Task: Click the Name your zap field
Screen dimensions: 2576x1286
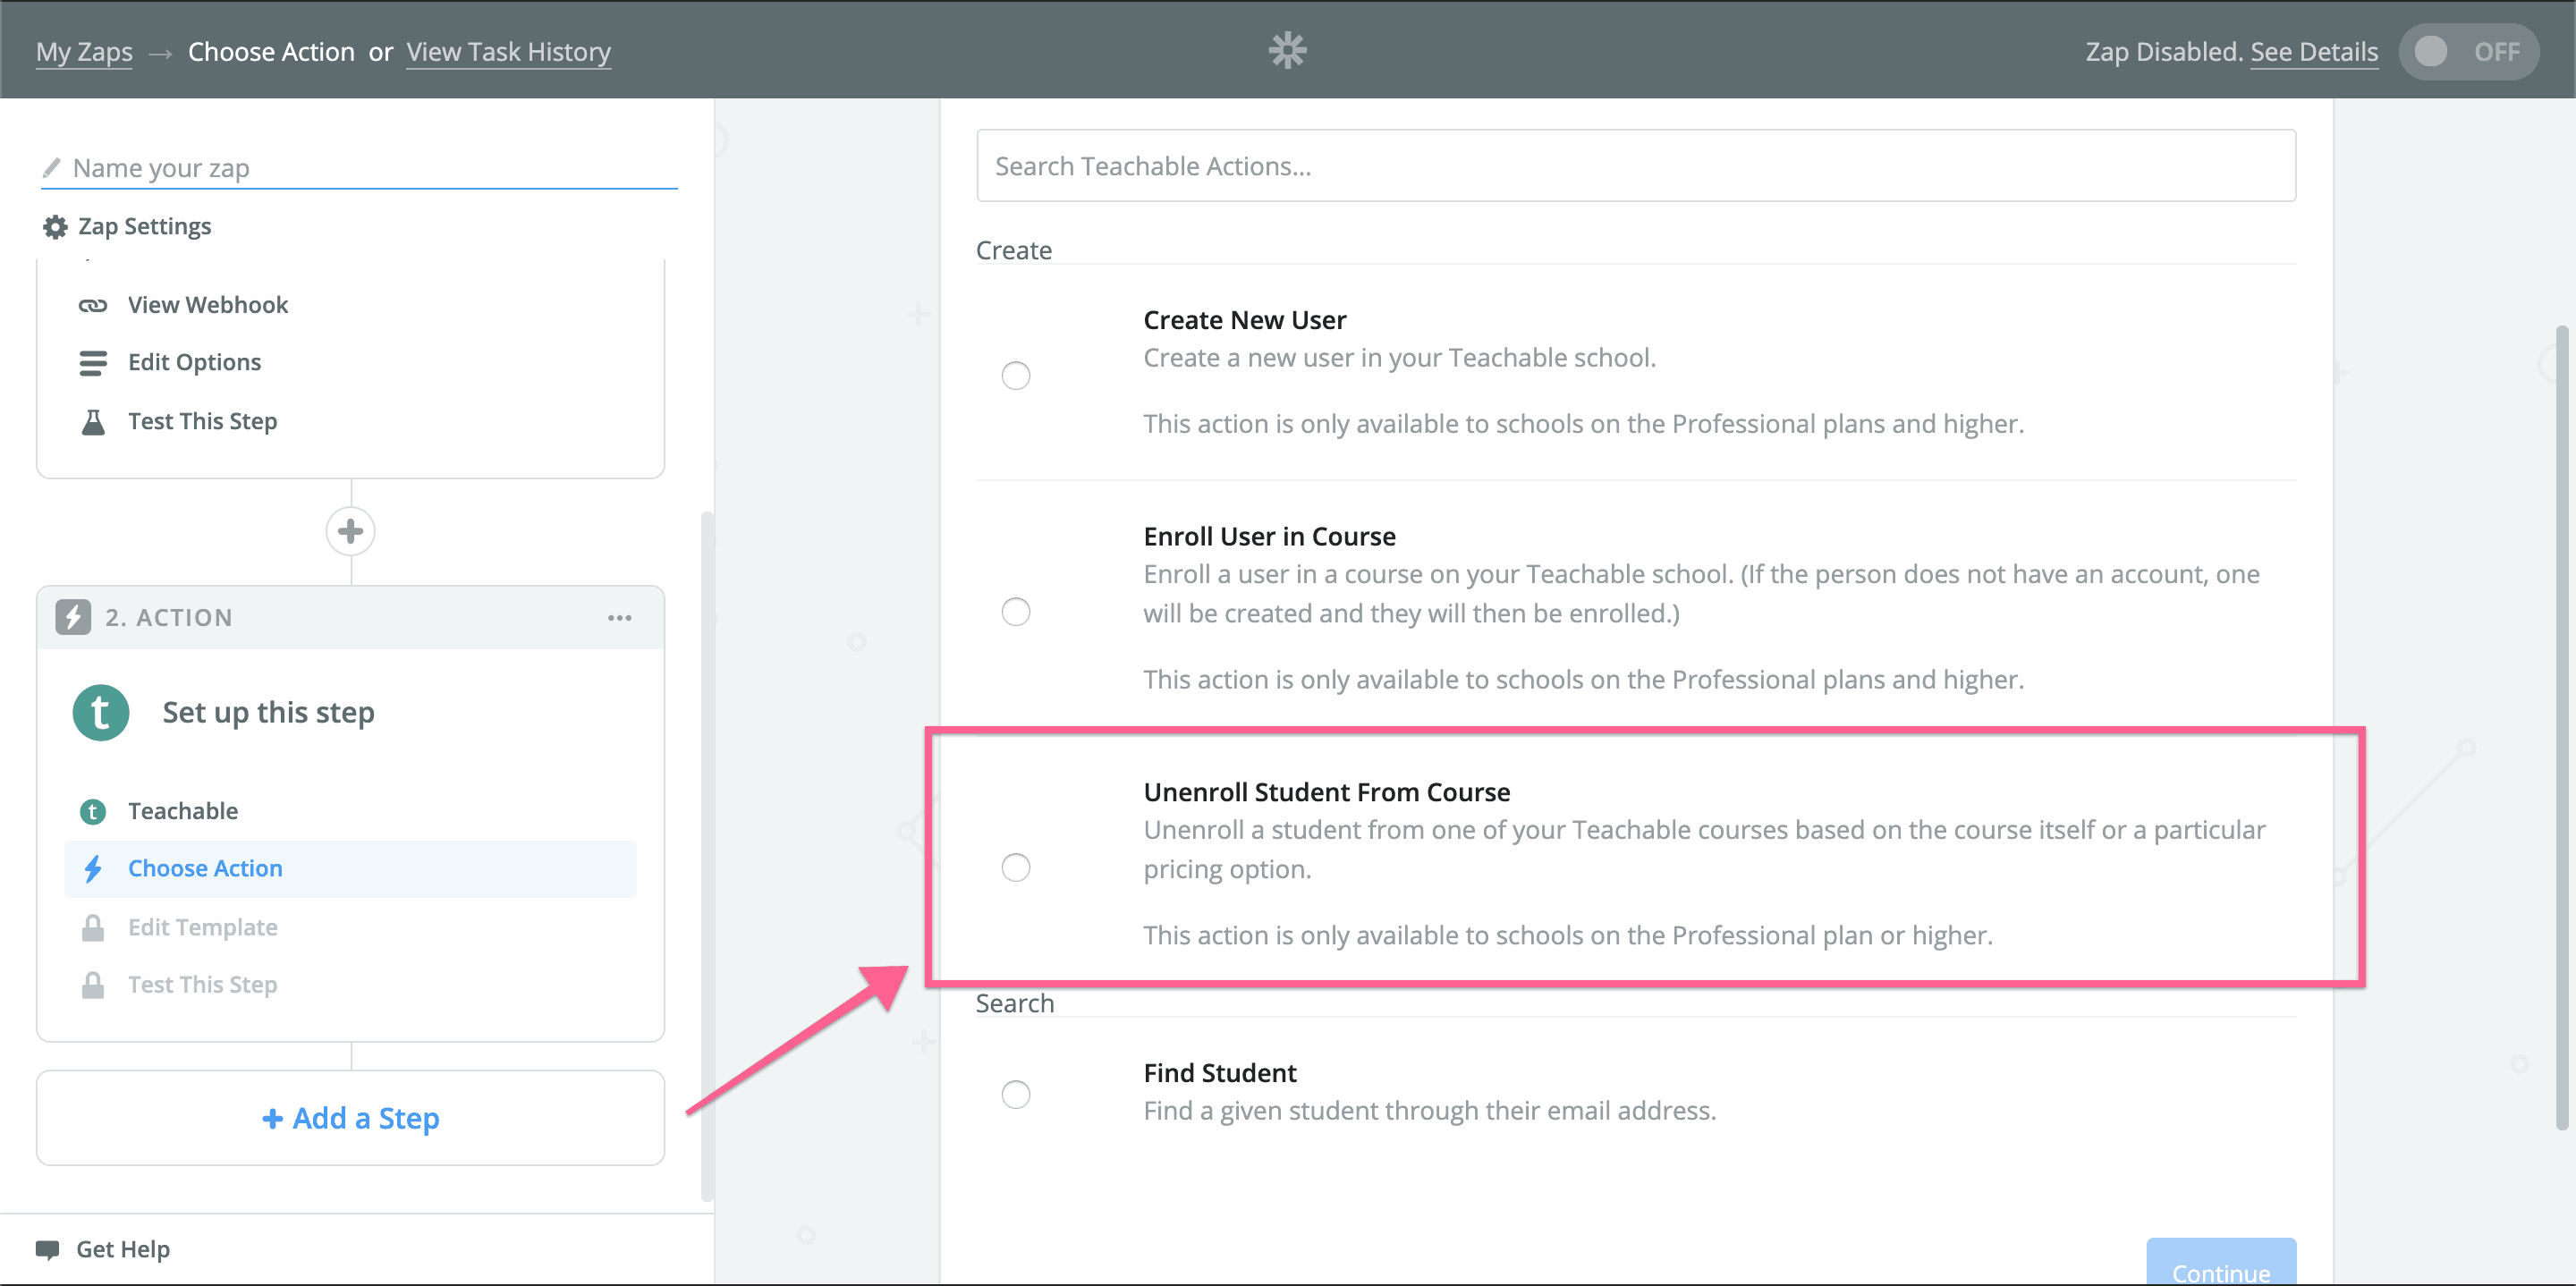Action: [360, 167]
